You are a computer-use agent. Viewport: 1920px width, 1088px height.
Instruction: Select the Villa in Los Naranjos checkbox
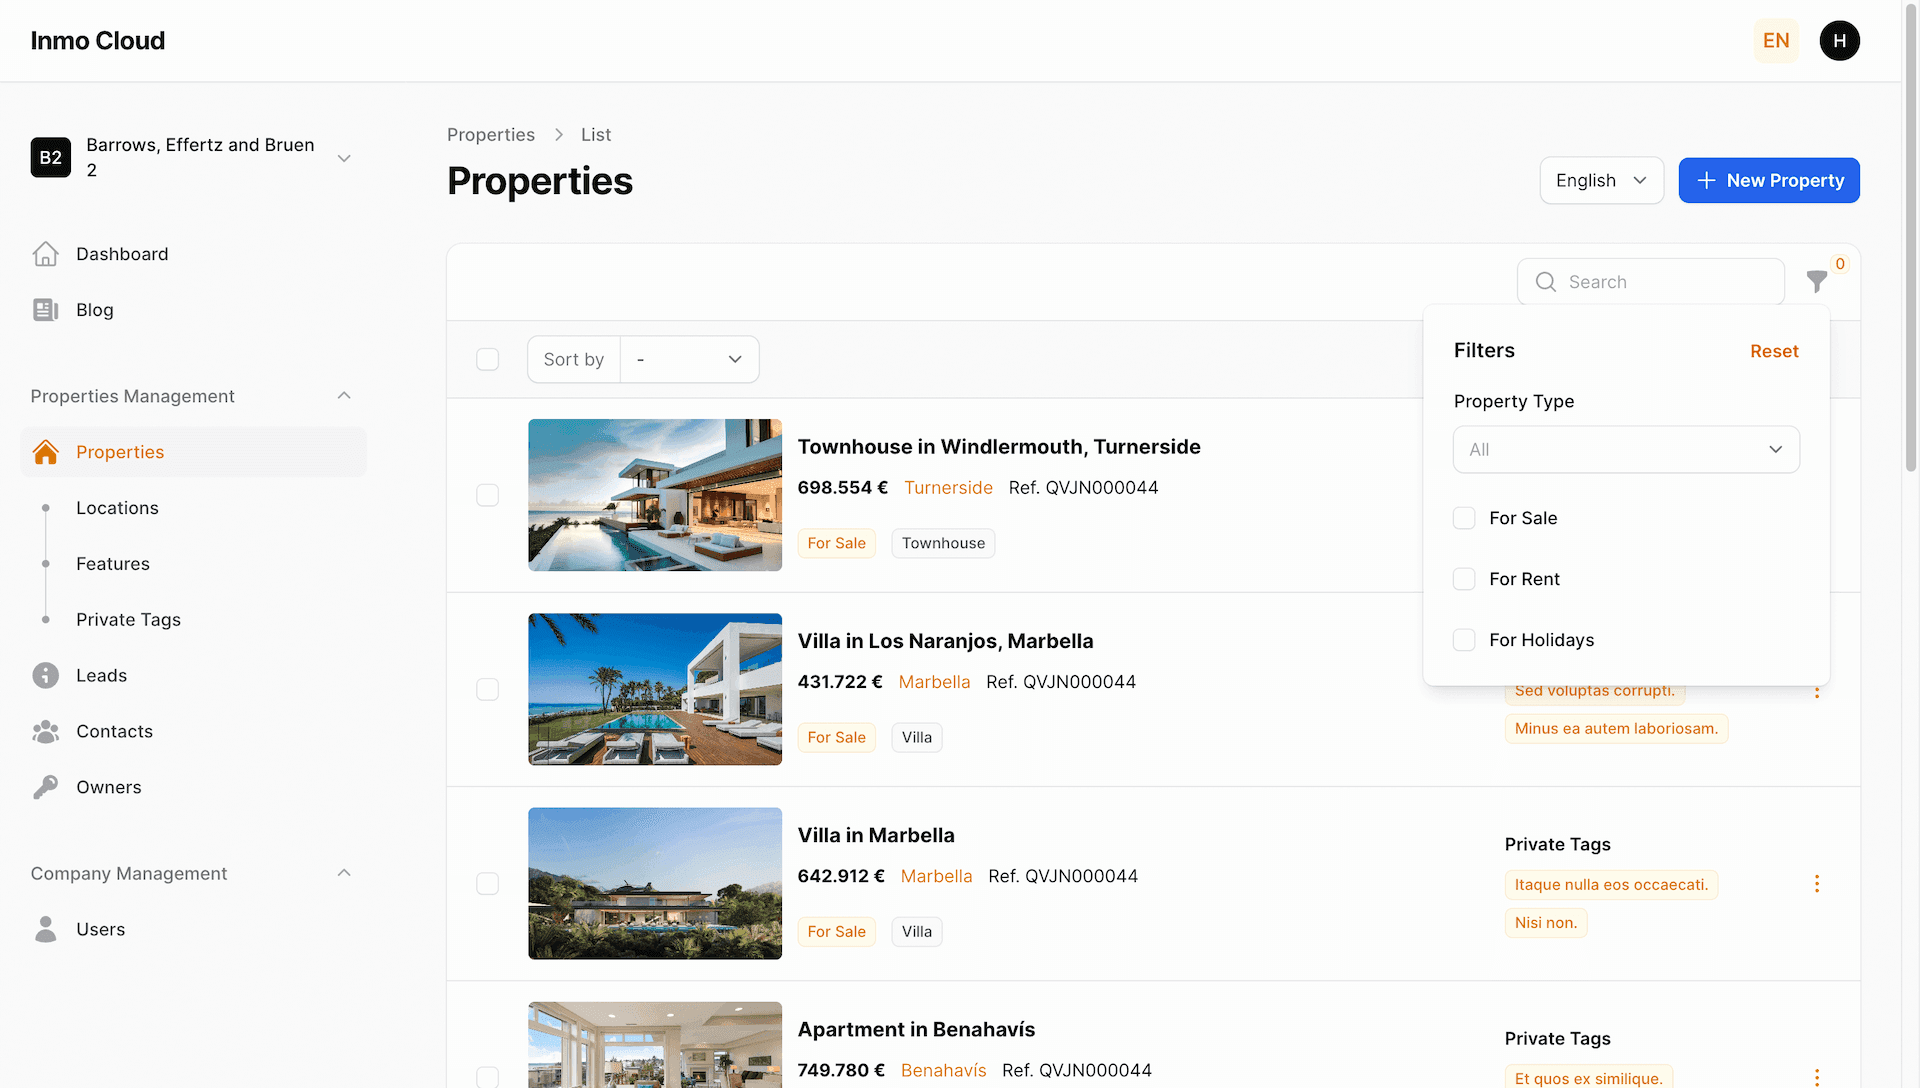[487, 690]
